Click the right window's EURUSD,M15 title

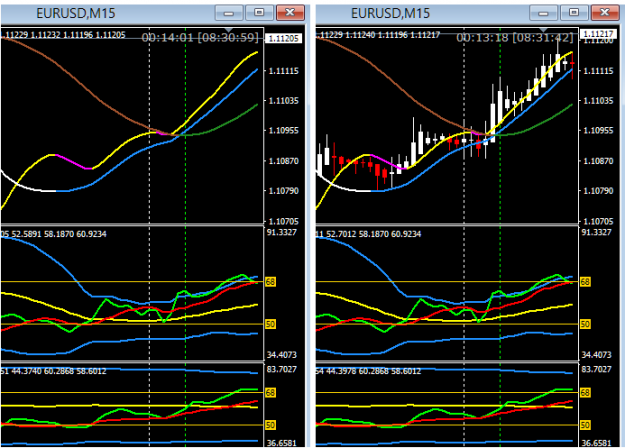pos(390,13)
